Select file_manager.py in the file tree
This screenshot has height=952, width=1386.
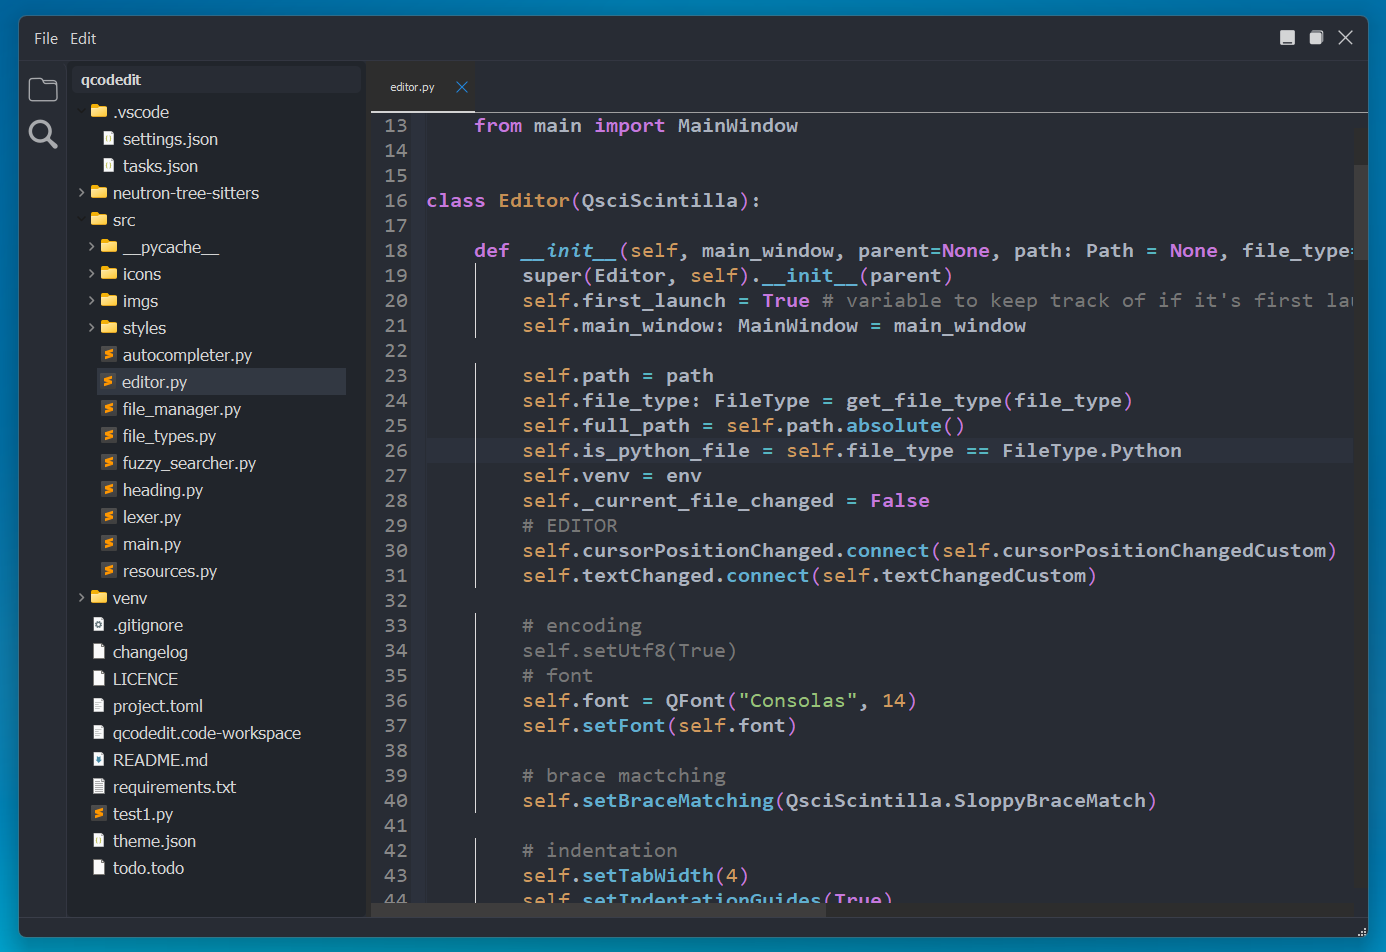click(182, 409)
